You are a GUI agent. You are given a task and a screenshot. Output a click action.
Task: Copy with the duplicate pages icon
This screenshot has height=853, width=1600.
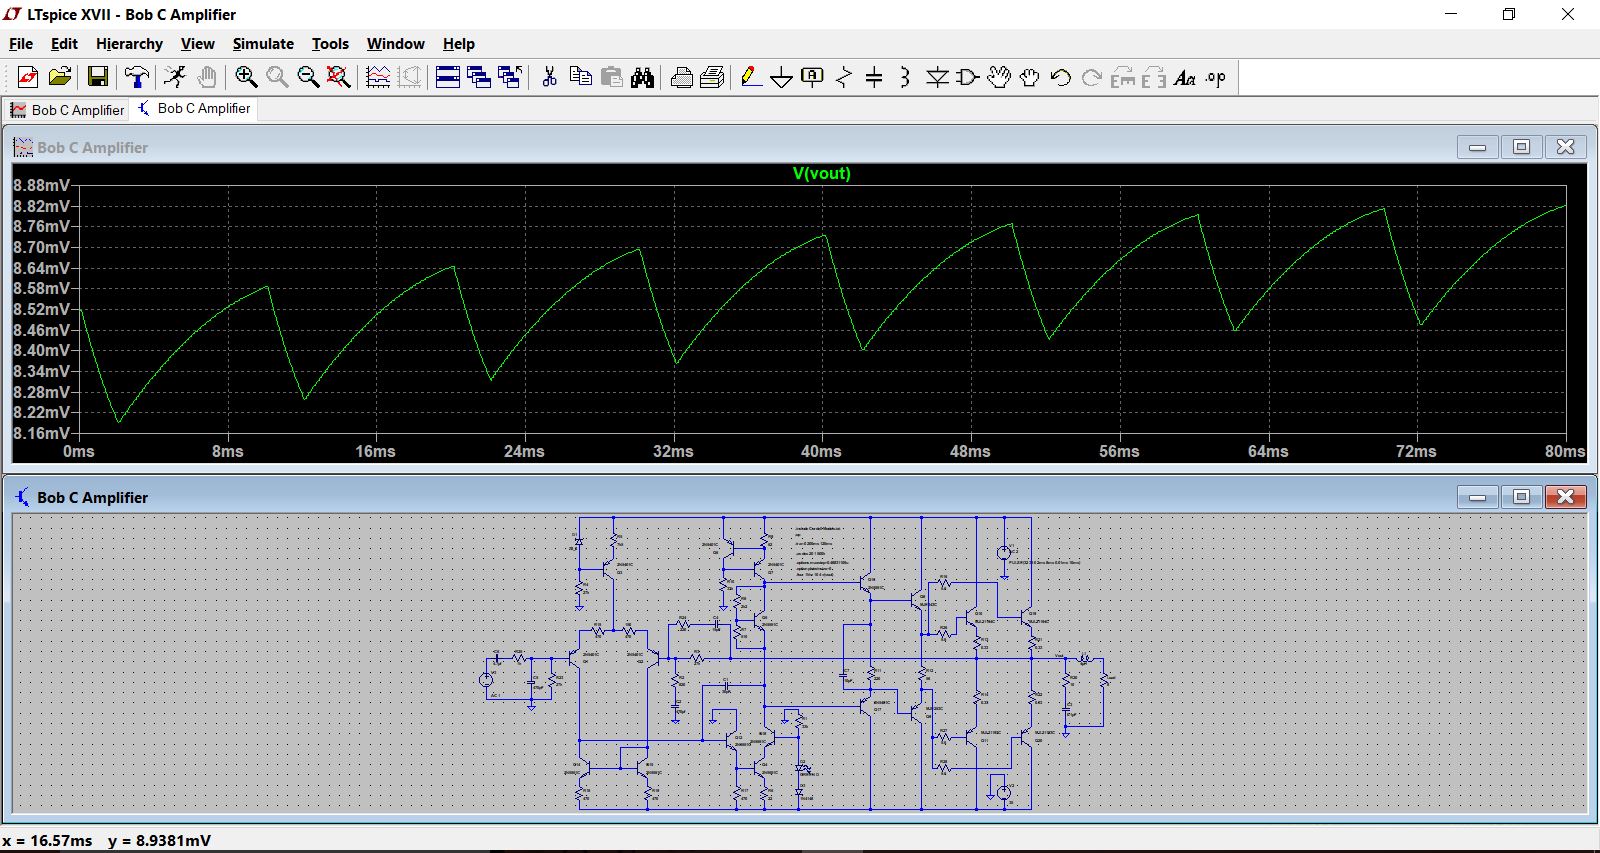(x=580, y=77)
